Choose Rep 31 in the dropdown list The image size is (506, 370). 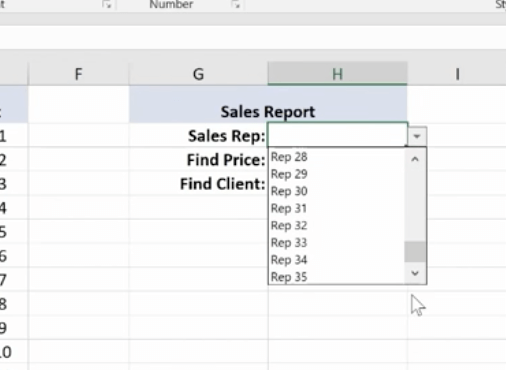[336, 208]
